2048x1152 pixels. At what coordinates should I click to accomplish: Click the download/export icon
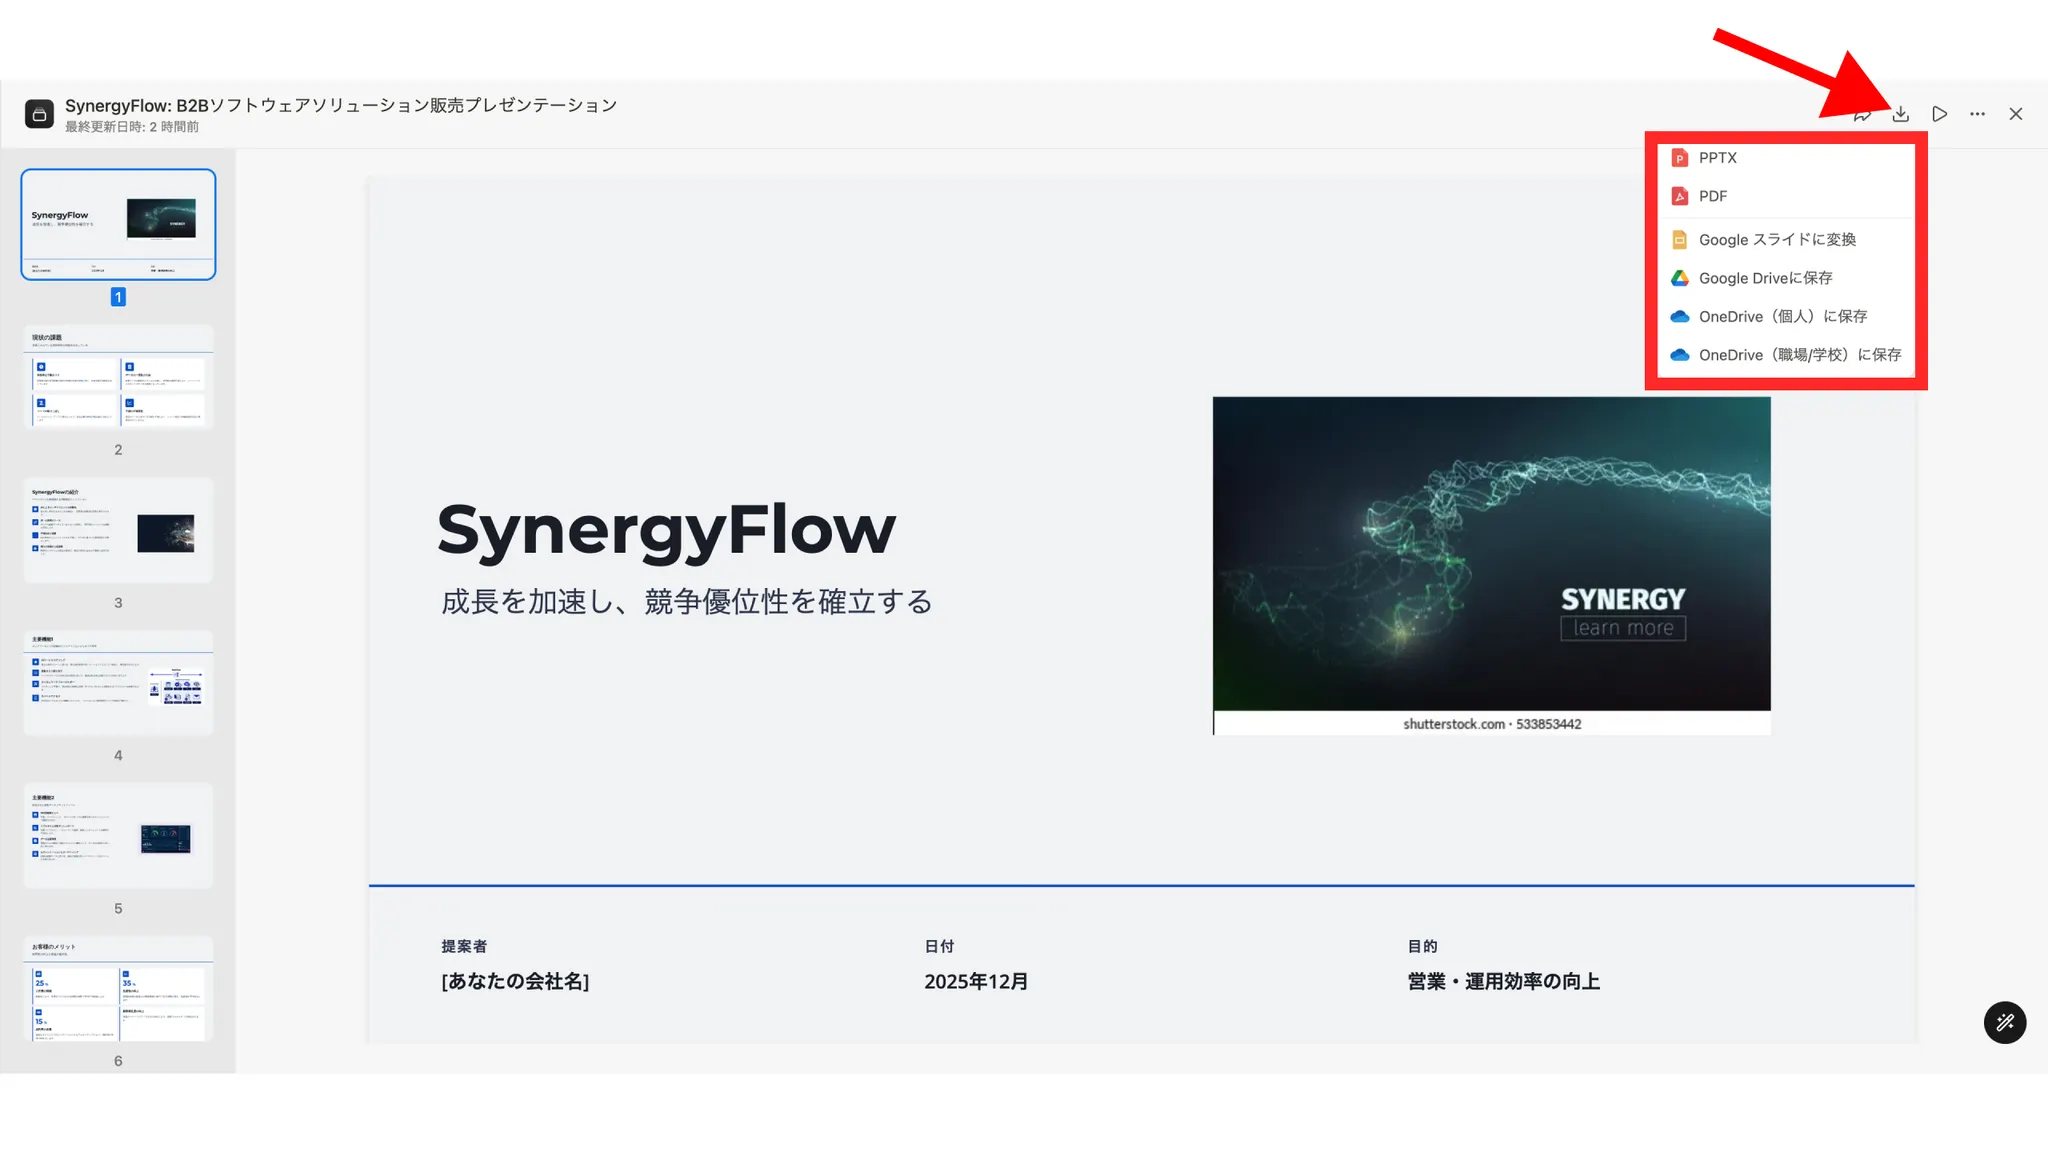[x=1900, y=114]
